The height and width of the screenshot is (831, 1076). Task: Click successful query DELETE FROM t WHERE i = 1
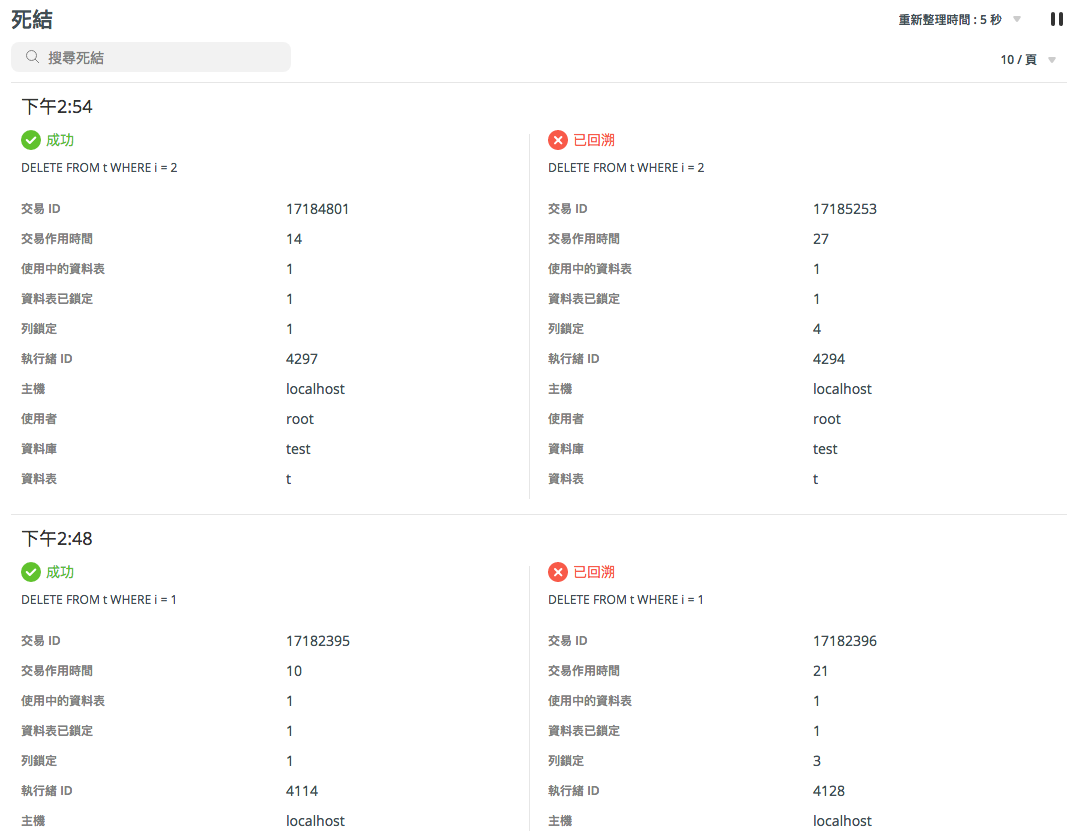[x=99, y=600]
